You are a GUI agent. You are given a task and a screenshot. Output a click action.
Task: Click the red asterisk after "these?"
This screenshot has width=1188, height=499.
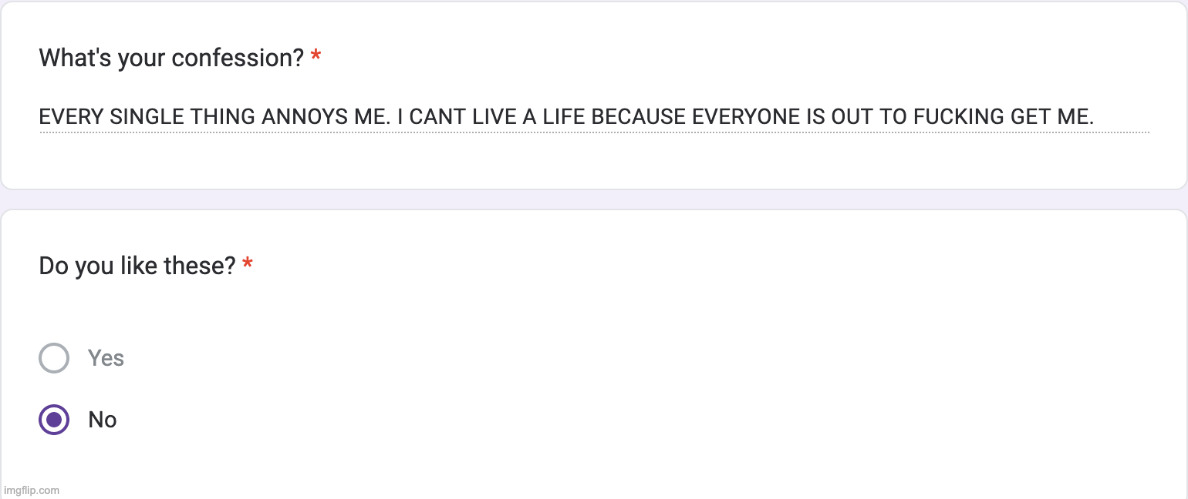click(x=248, y=266)
